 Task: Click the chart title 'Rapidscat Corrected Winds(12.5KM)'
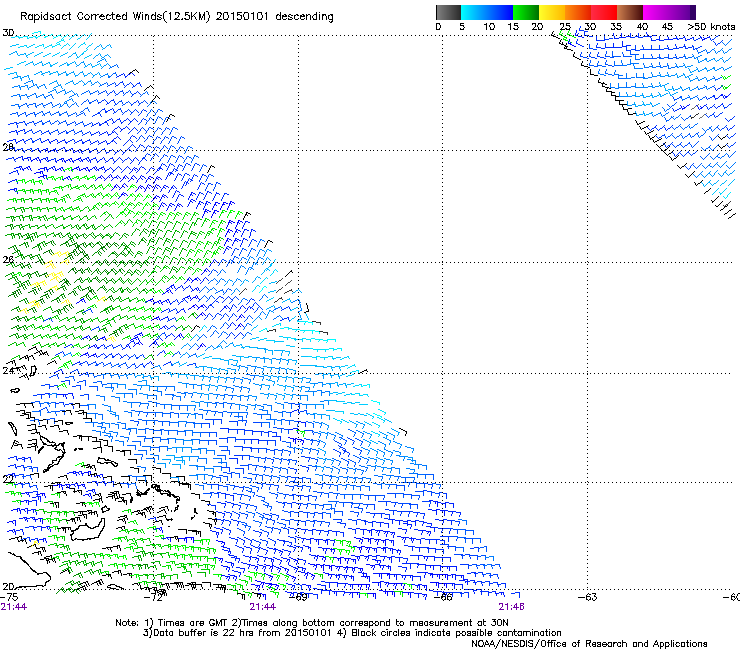coord(115,17)
